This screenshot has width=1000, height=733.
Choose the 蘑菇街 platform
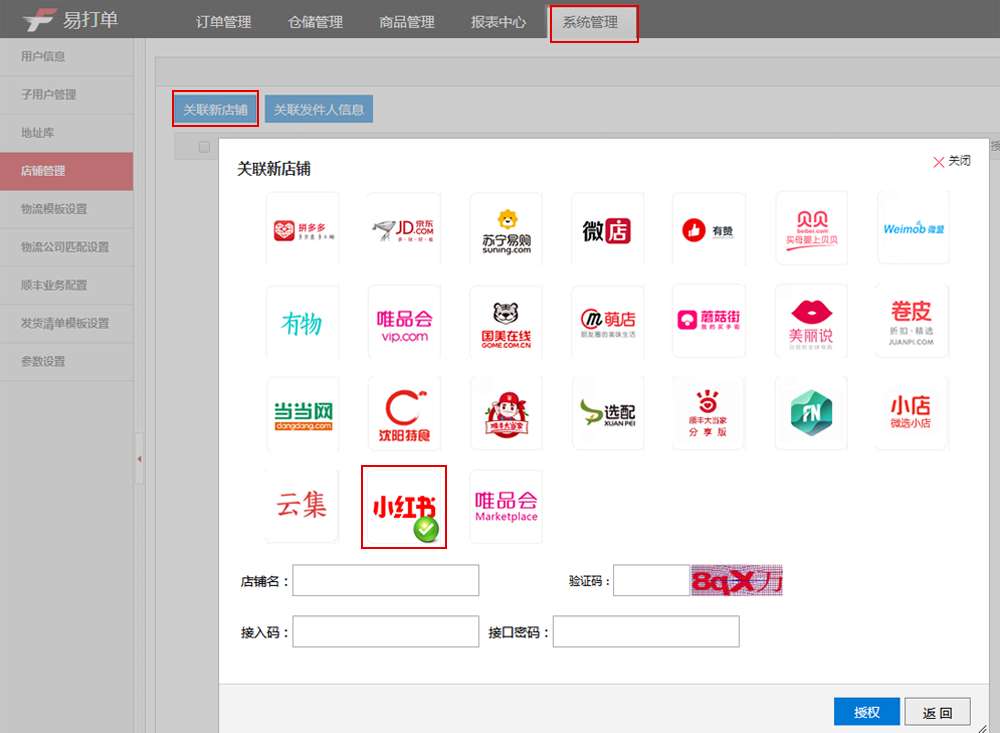[709, 321]
